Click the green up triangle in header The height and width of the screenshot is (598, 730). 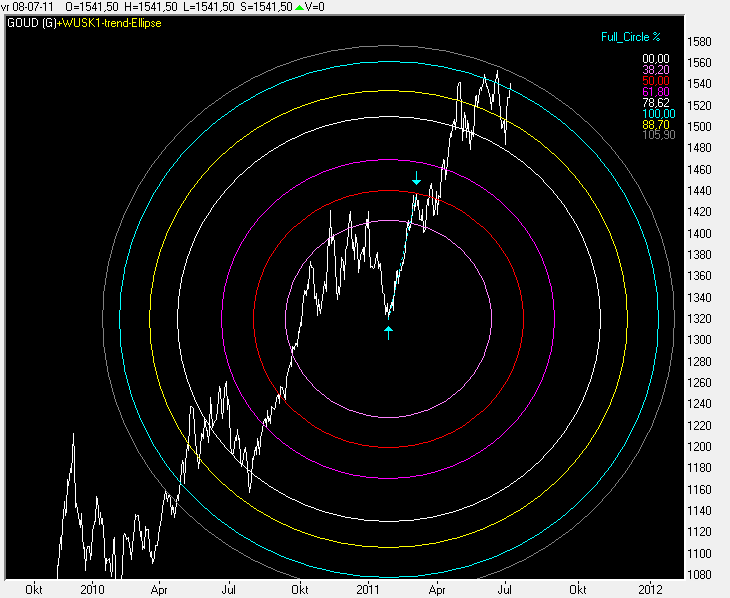[299, 6]
